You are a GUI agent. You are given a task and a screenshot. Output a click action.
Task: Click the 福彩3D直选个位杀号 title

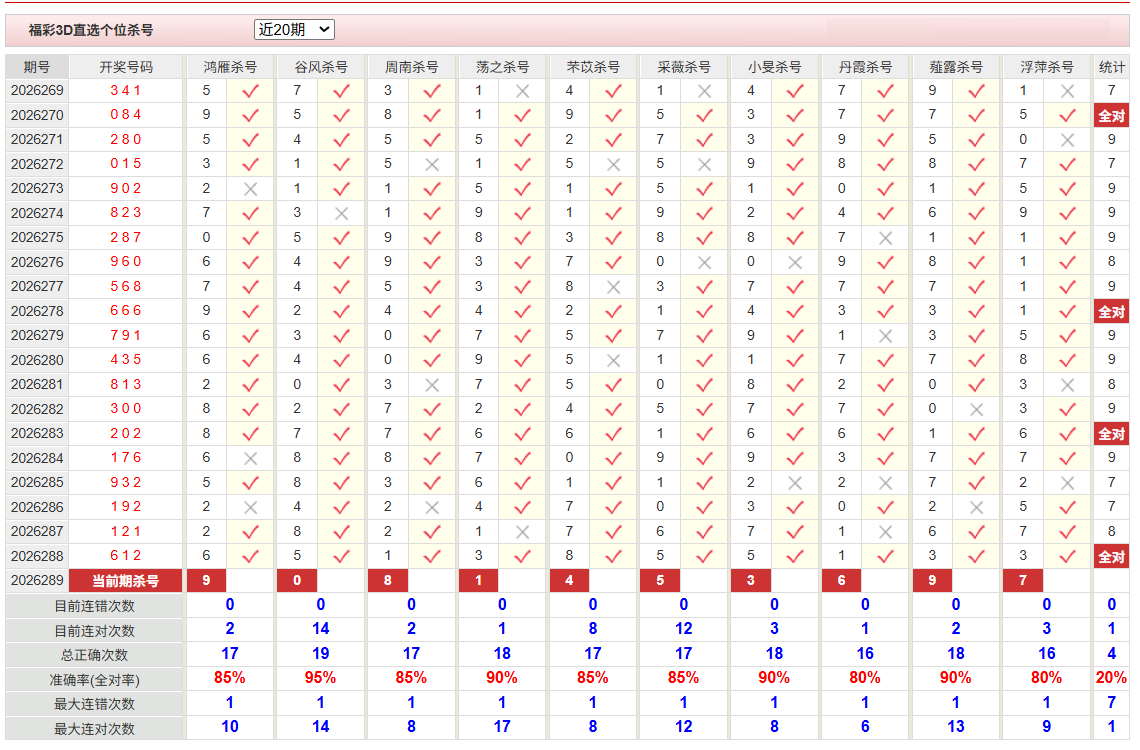point(91,30)
